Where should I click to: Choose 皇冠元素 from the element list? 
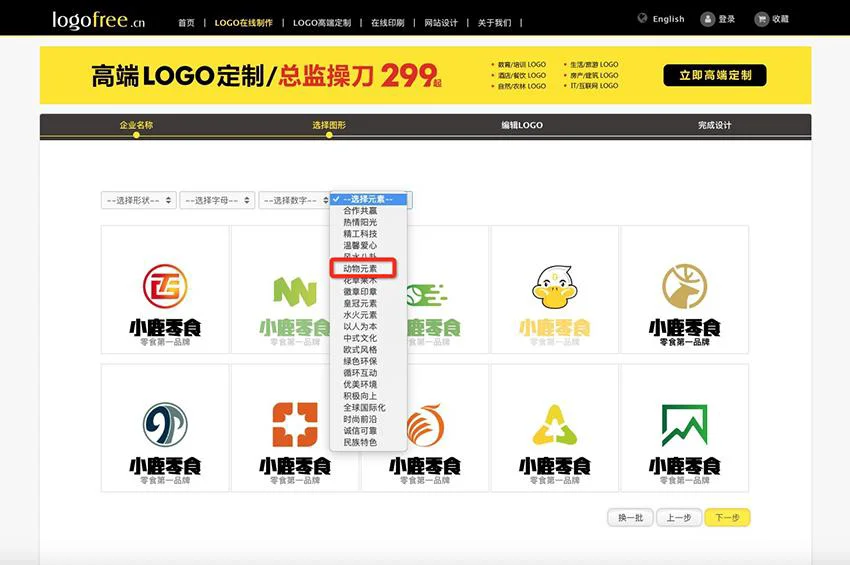[x=369, y=303]
